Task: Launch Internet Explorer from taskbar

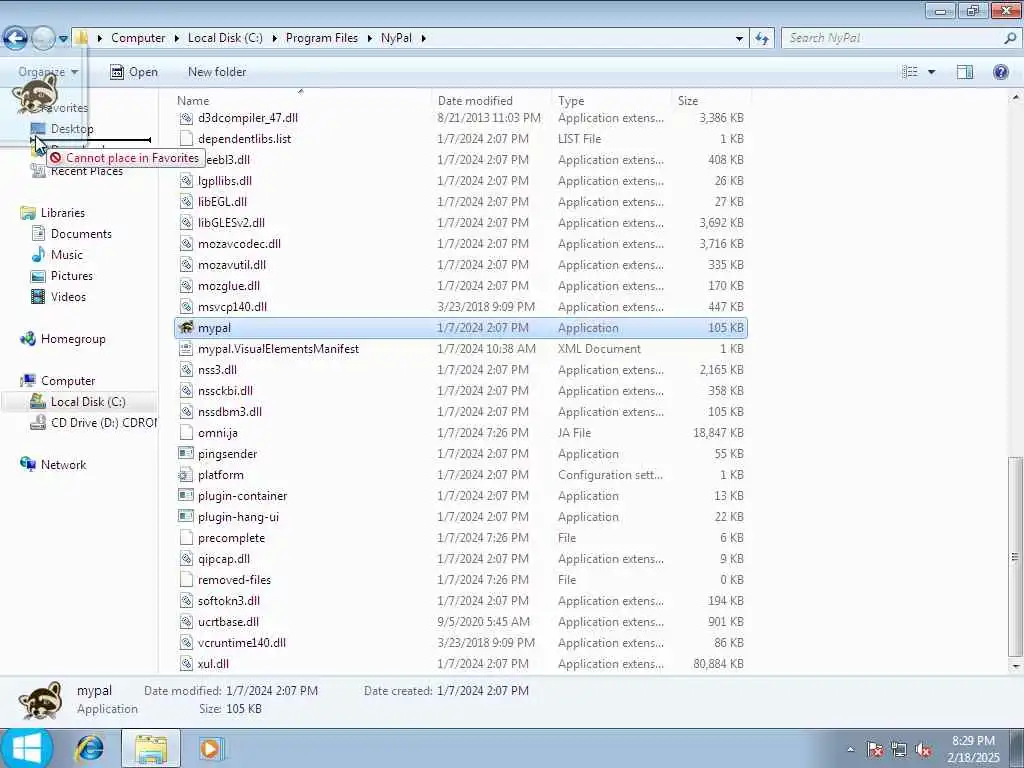Action: (x=89, y=748)
